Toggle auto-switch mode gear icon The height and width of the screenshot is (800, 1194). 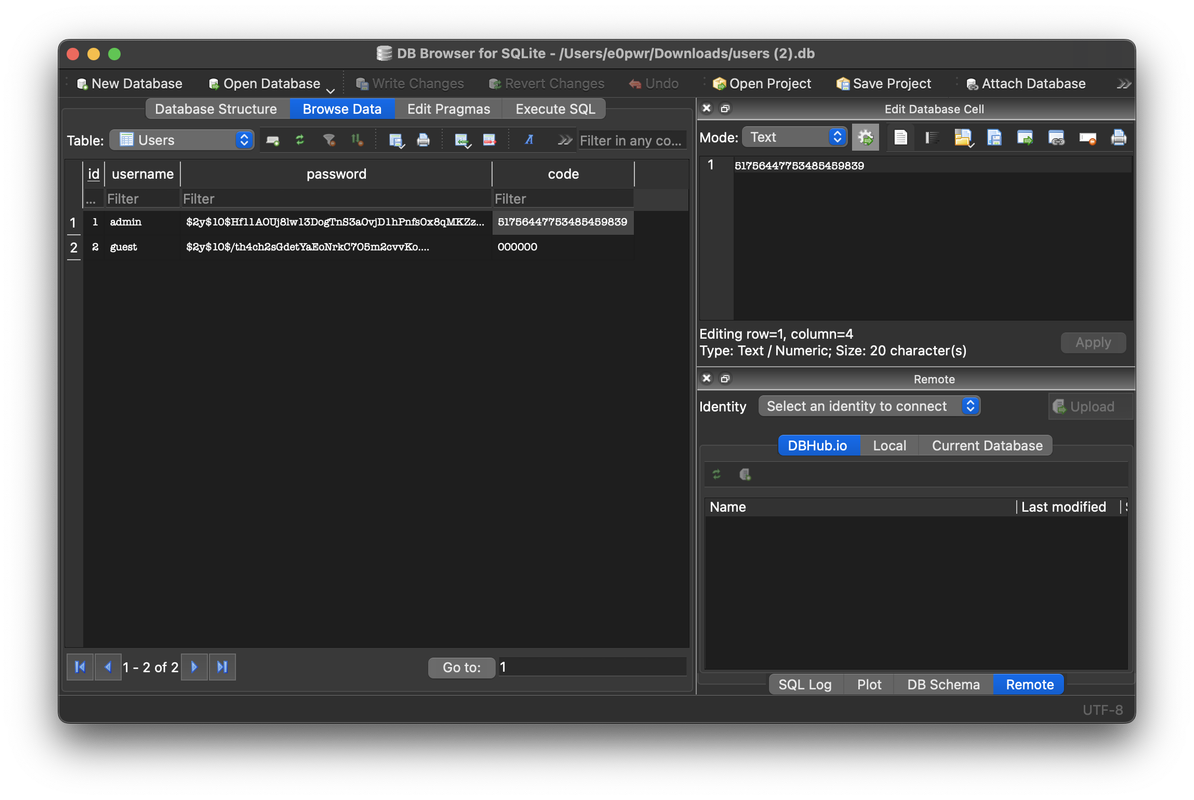pos(865,138)
